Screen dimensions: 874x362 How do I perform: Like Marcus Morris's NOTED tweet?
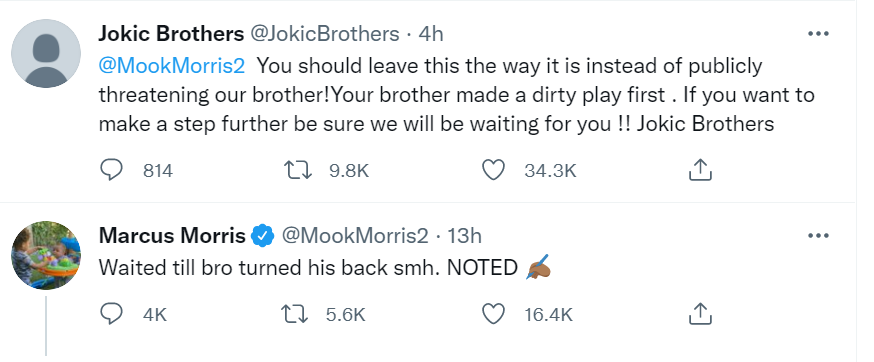493,314
